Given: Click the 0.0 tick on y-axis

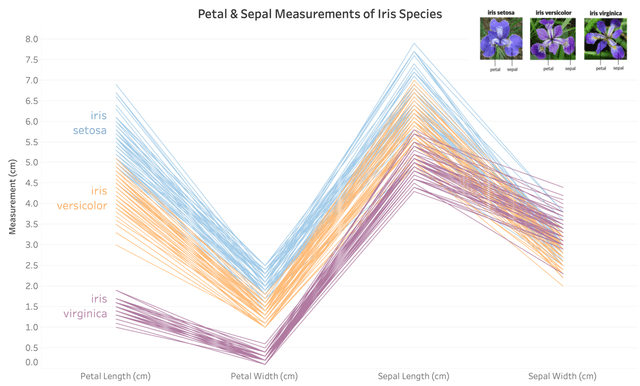Looking at the screenshot, I should click(x=31, y=362).
